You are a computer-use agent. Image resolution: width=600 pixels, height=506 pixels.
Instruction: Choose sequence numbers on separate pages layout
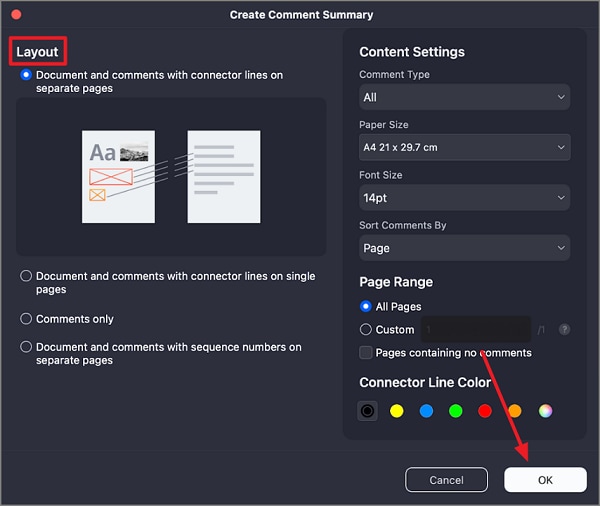coord(26,348)
